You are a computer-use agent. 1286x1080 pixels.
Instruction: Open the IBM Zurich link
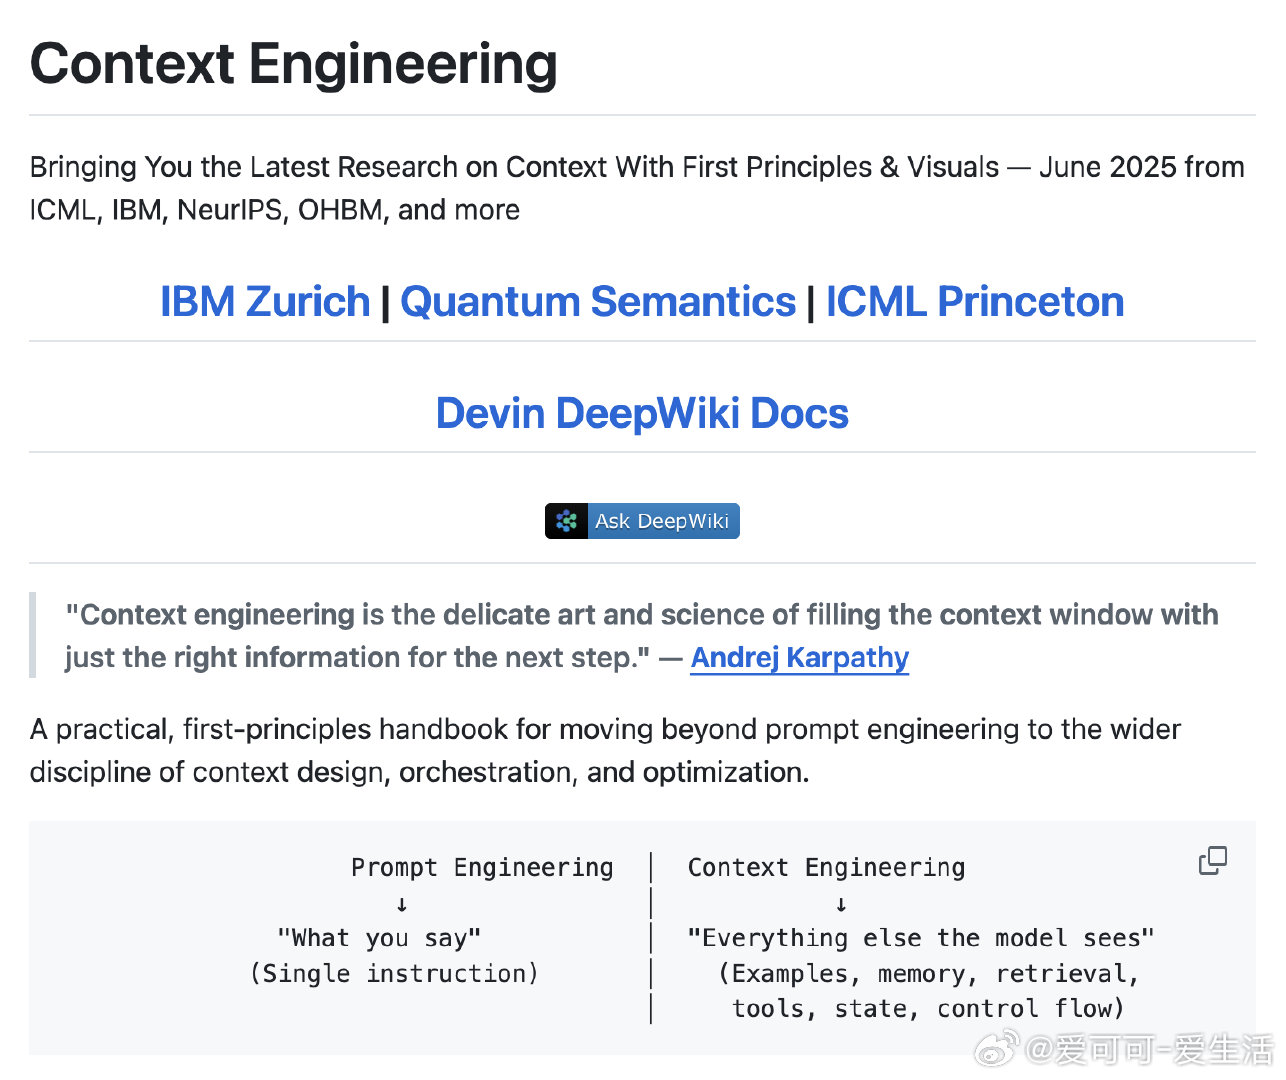265,301
